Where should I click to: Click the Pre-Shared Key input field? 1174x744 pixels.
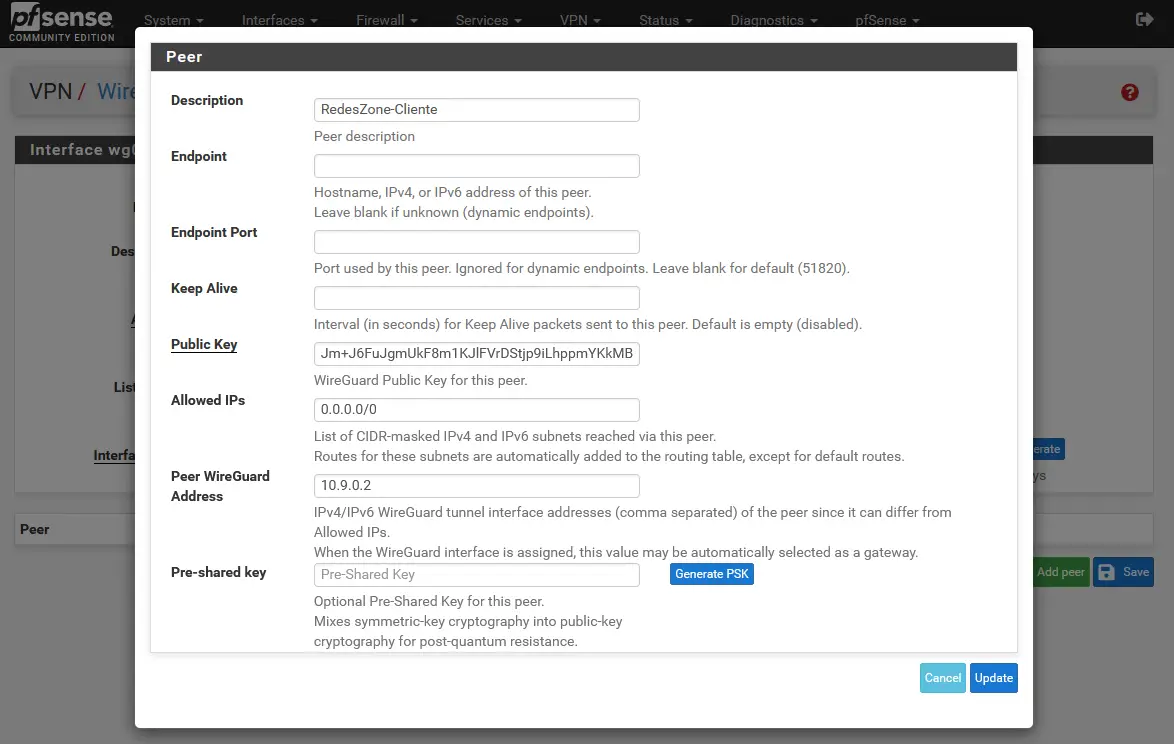pos(476,574)
